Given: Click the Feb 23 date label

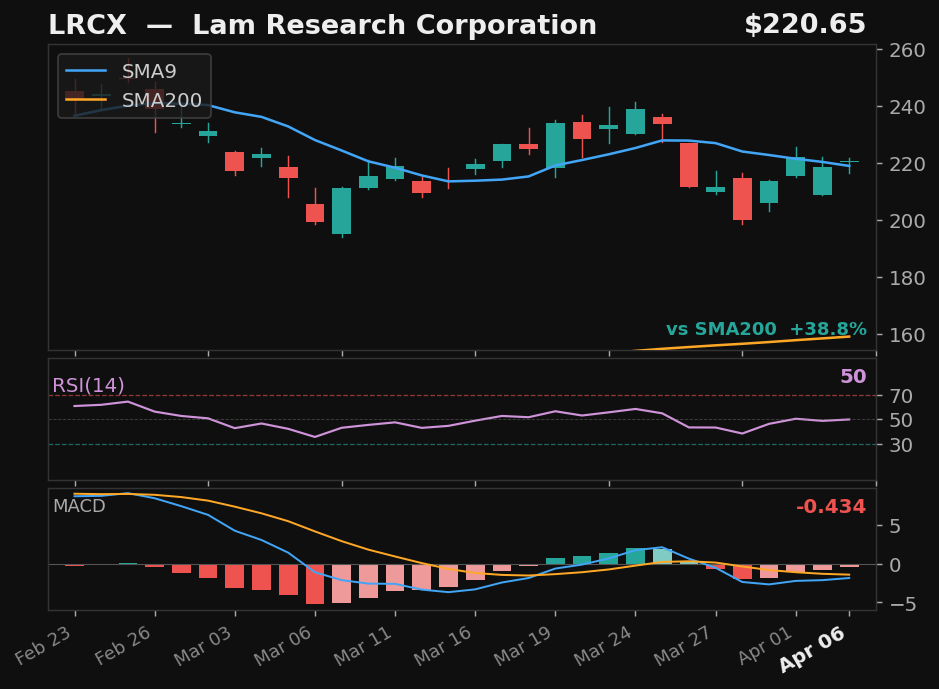Looking at the screenshot, I should click(x=44, y=646).
